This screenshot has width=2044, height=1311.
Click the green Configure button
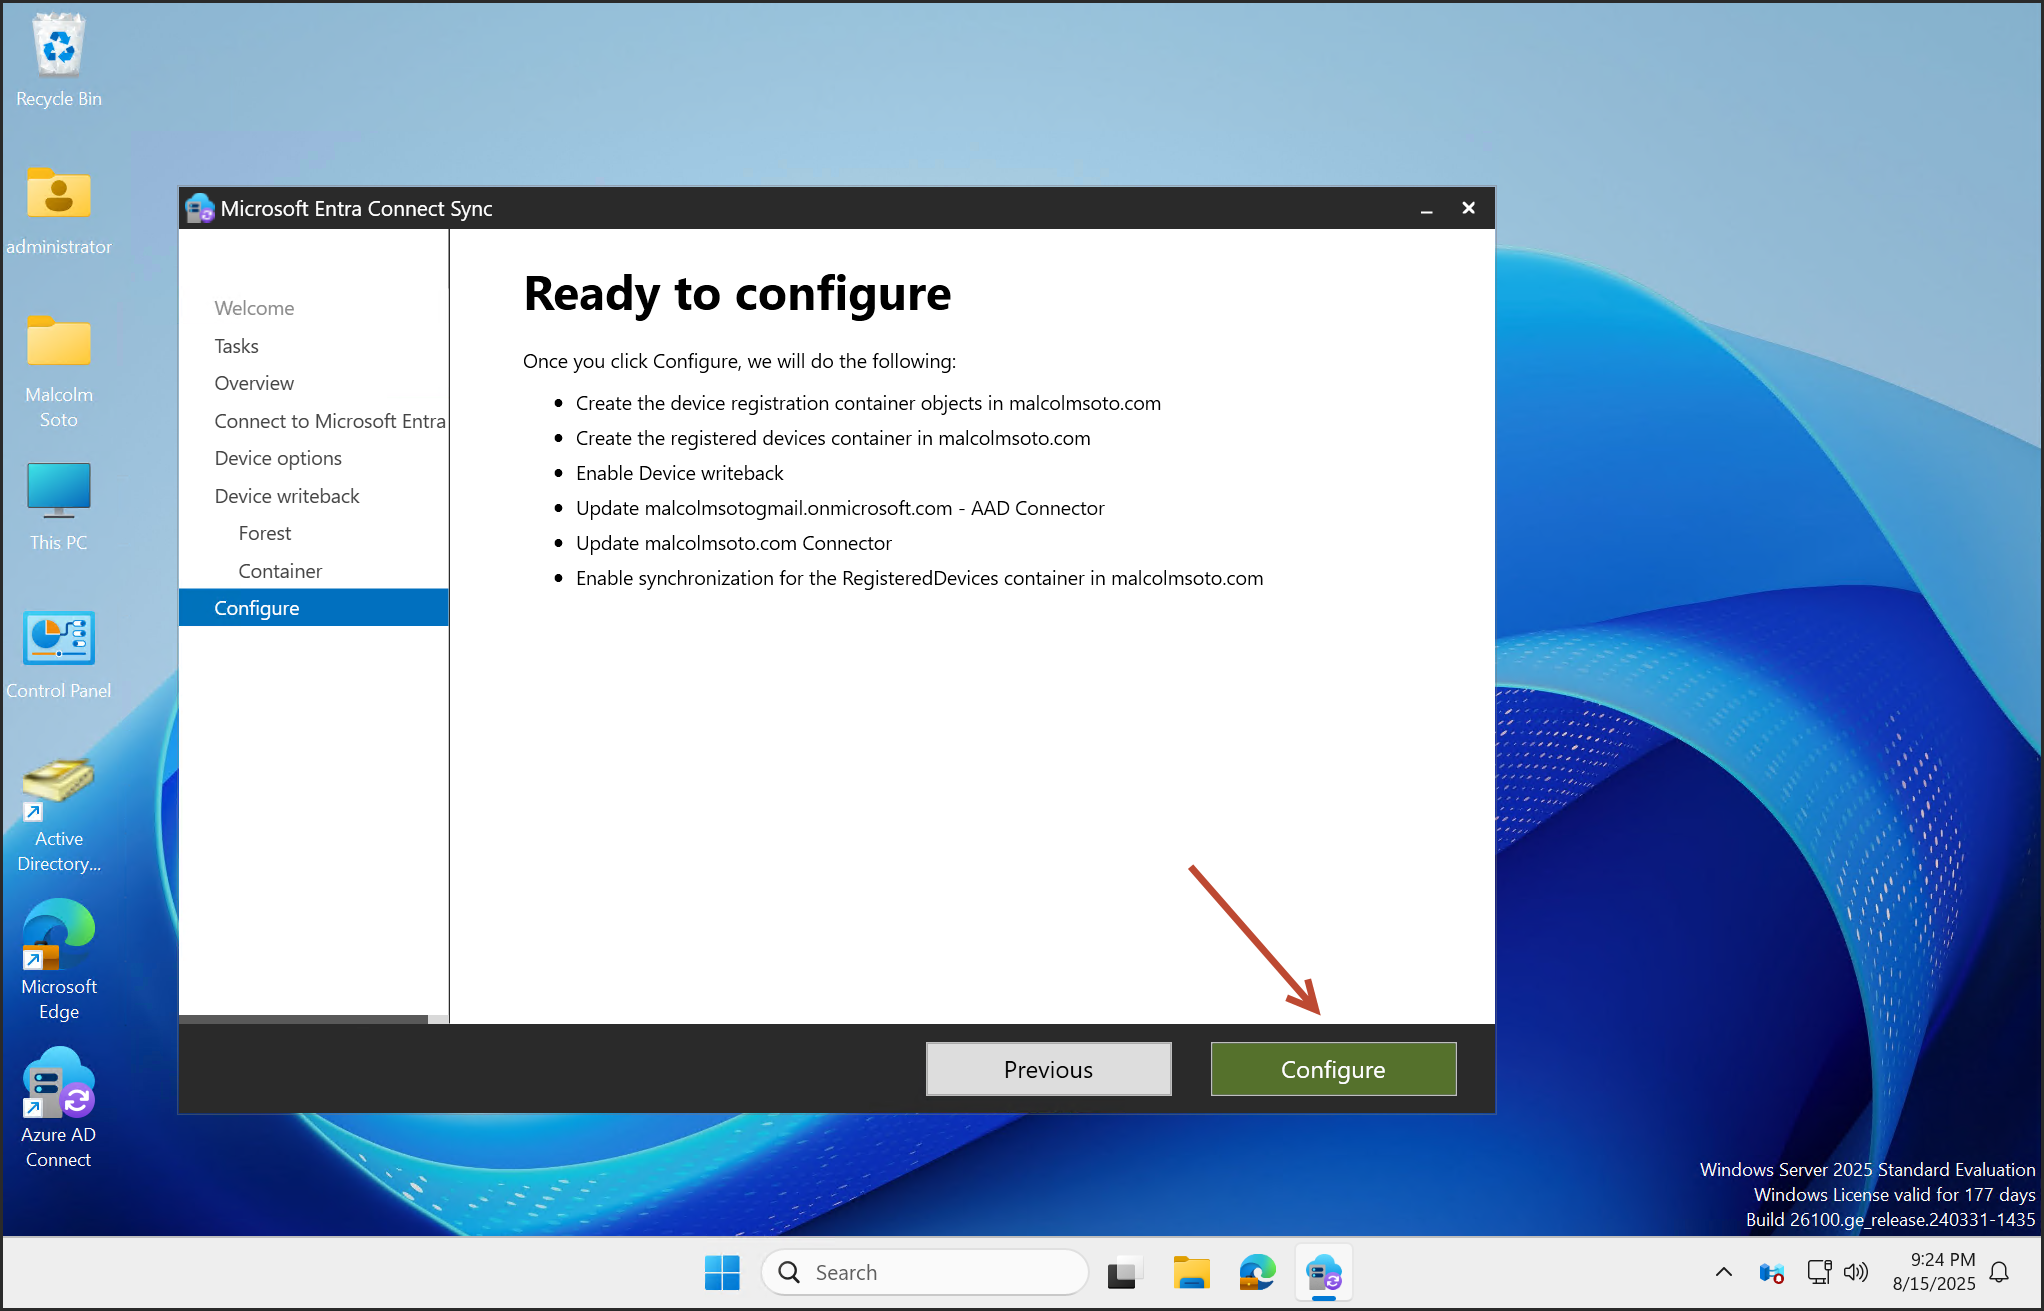click(x=1332, y=1069)
